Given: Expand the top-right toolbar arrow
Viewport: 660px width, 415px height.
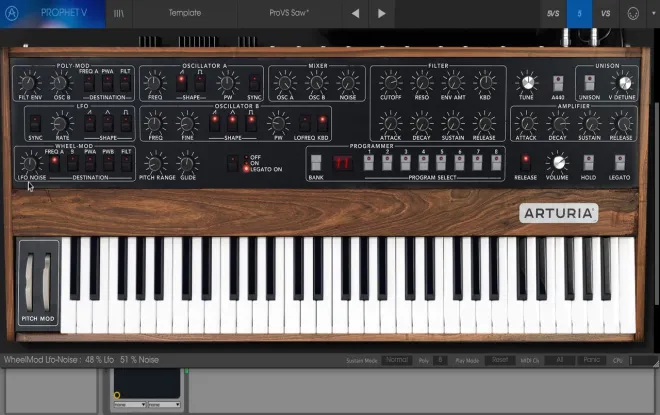Looking at the screenshot, I should click(653, 13).
